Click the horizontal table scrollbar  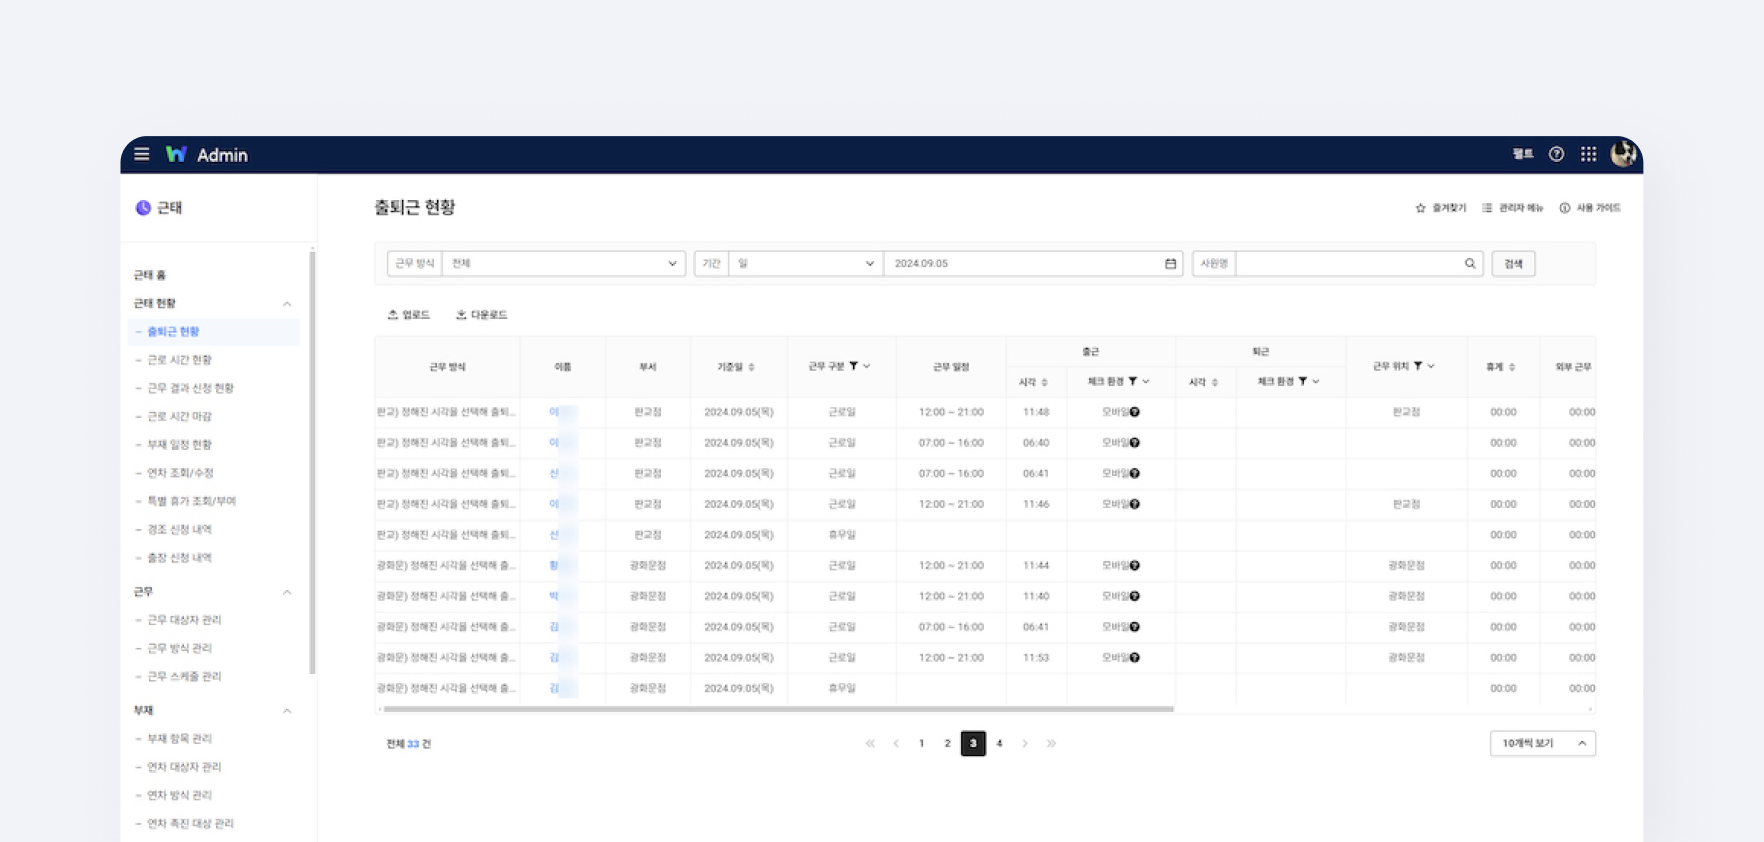778,709
